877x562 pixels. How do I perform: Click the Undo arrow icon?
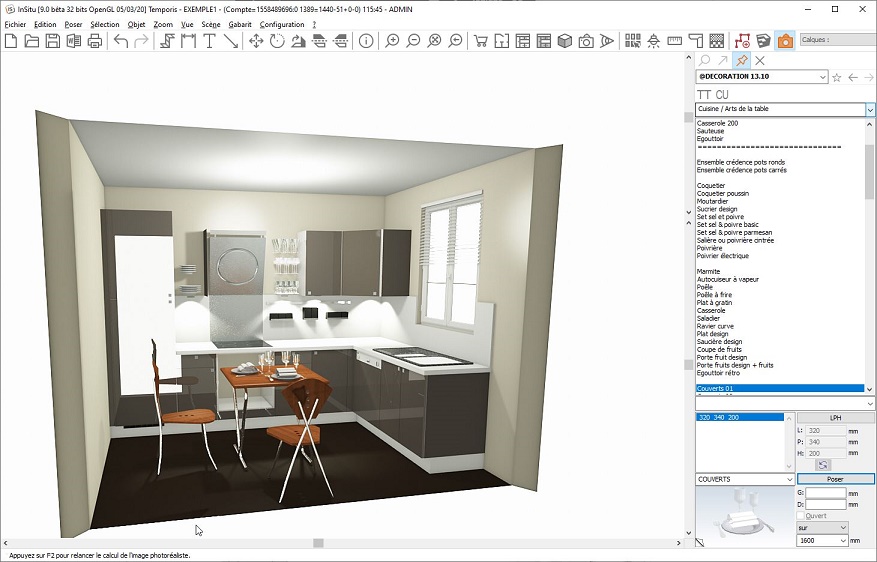121,41
